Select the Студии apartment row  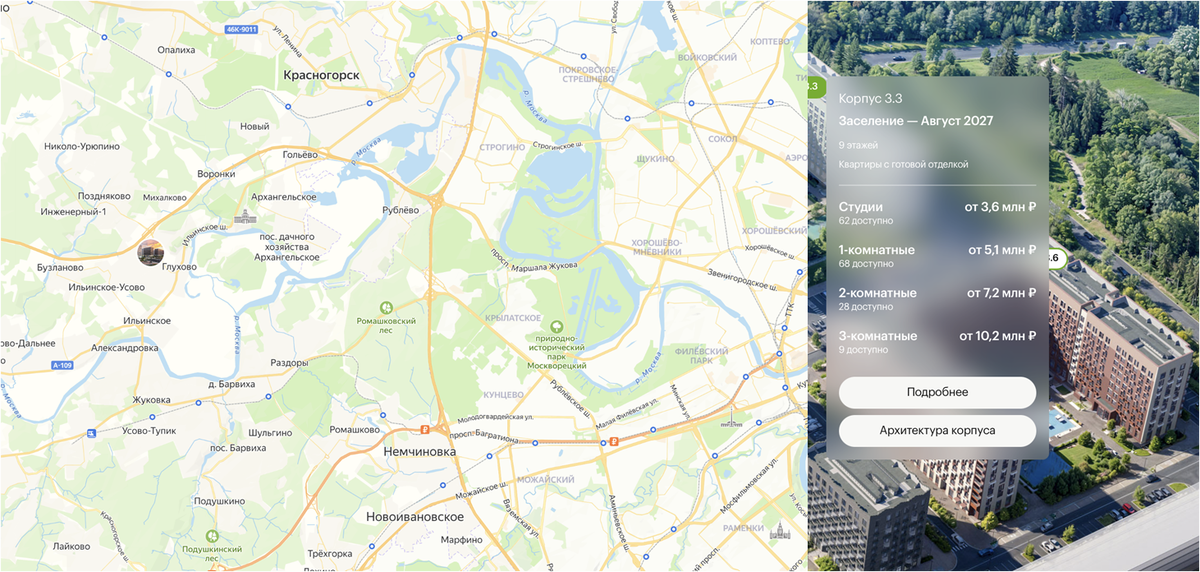(x=937, y=212)
